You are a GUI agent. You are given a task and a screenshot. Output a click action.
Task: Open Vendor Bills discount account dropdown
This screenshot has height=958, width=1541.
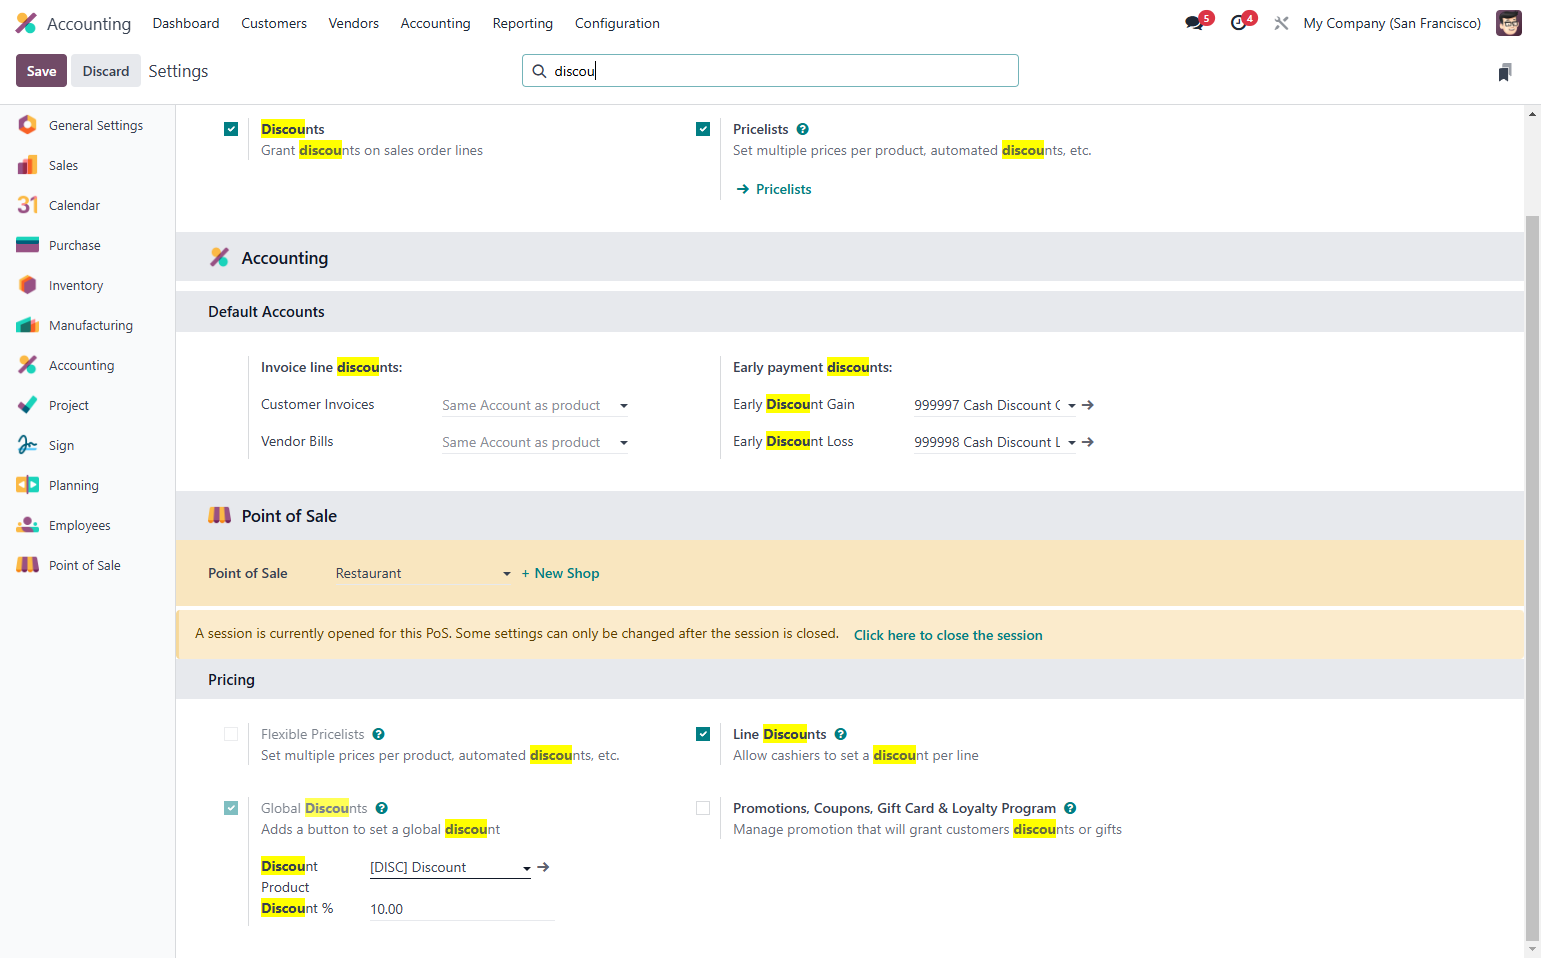[535, 442]
